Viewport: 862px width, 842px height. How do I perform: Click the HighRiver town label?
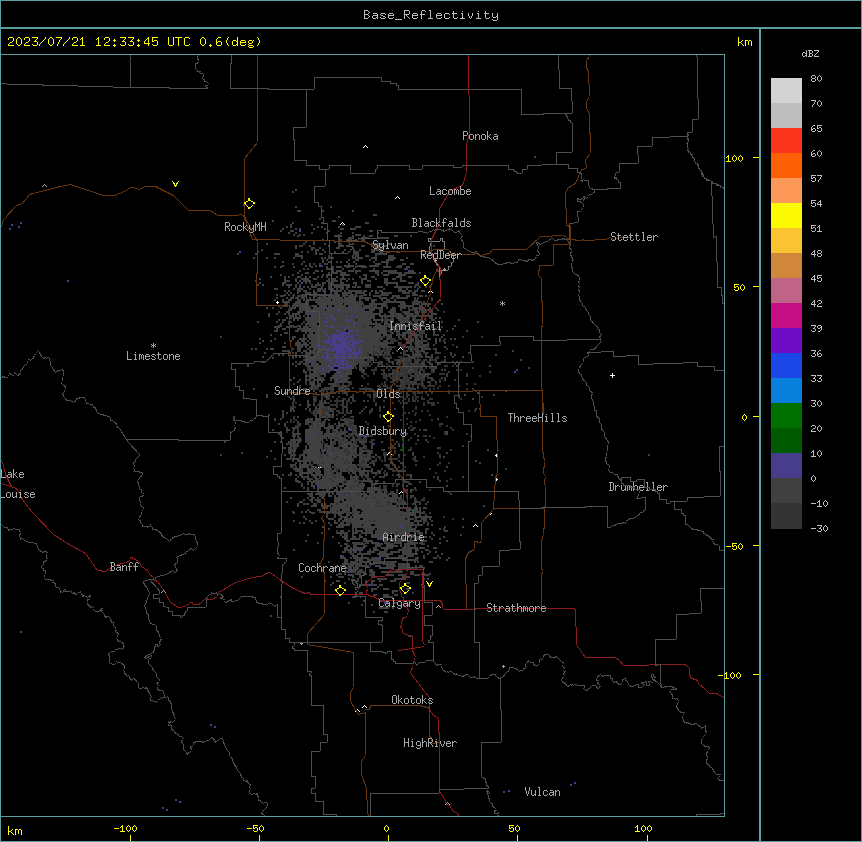point(430,743)
